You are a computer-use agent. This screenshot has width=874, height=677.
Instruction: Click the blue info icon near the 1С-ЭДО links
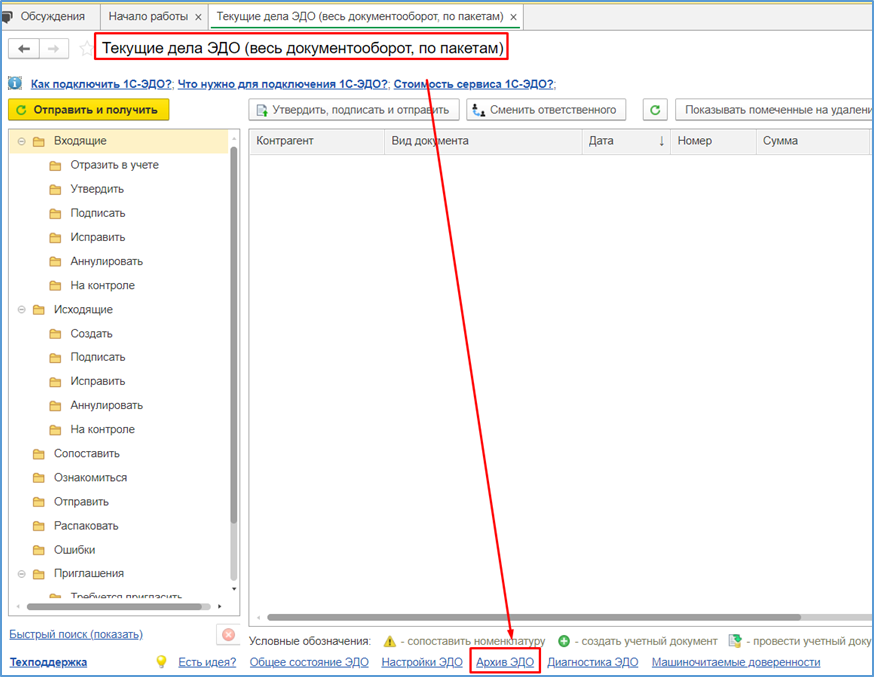[15, 84]
